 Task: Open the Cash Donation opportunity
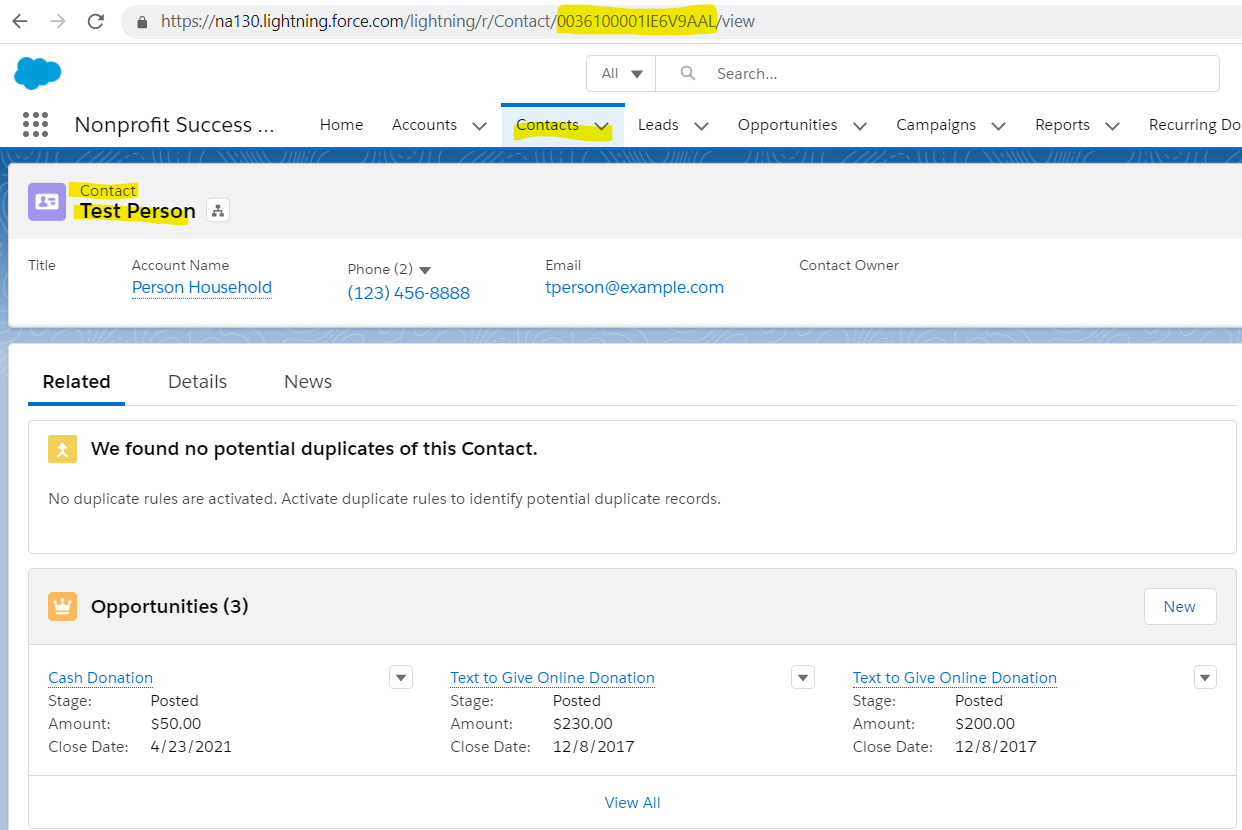pyautogui.click(x=101, y=678)
